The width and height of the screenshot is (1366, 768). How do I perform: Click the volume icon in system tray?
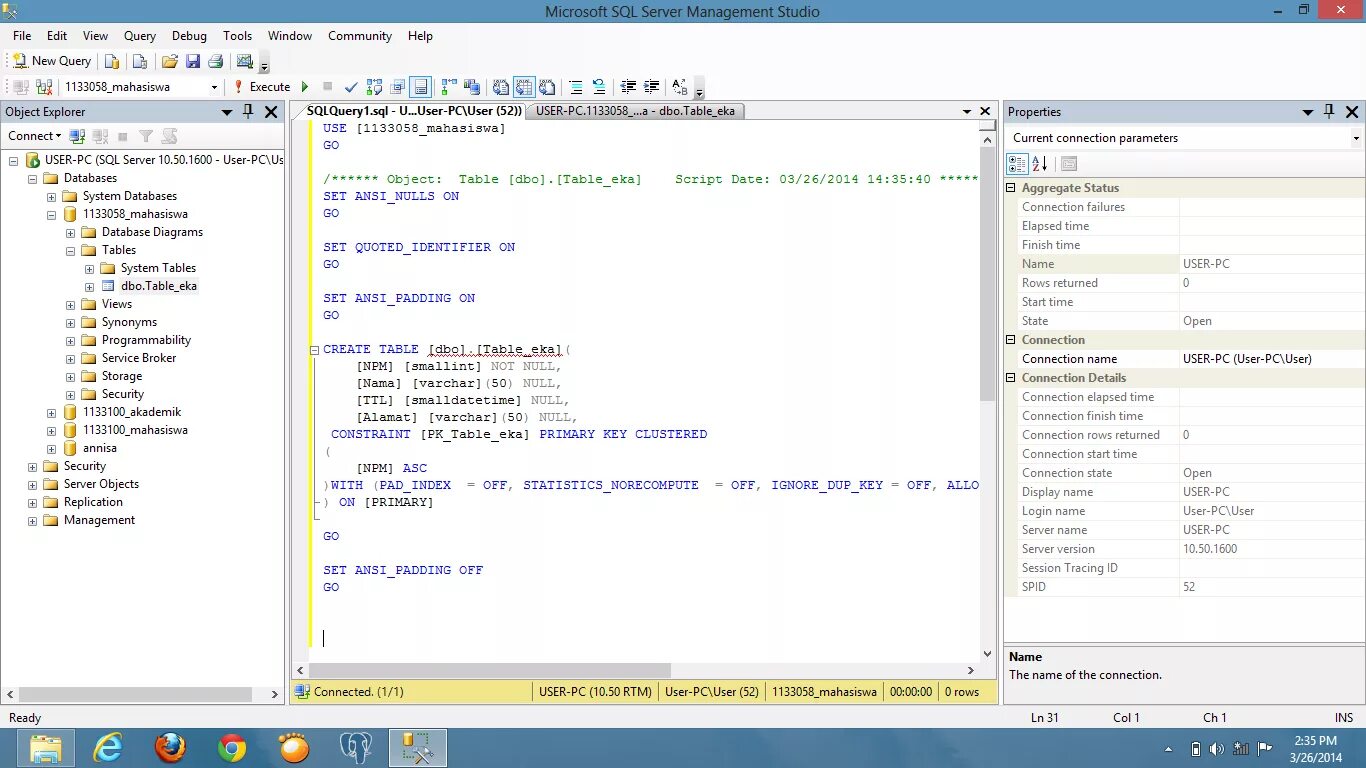1217,748
